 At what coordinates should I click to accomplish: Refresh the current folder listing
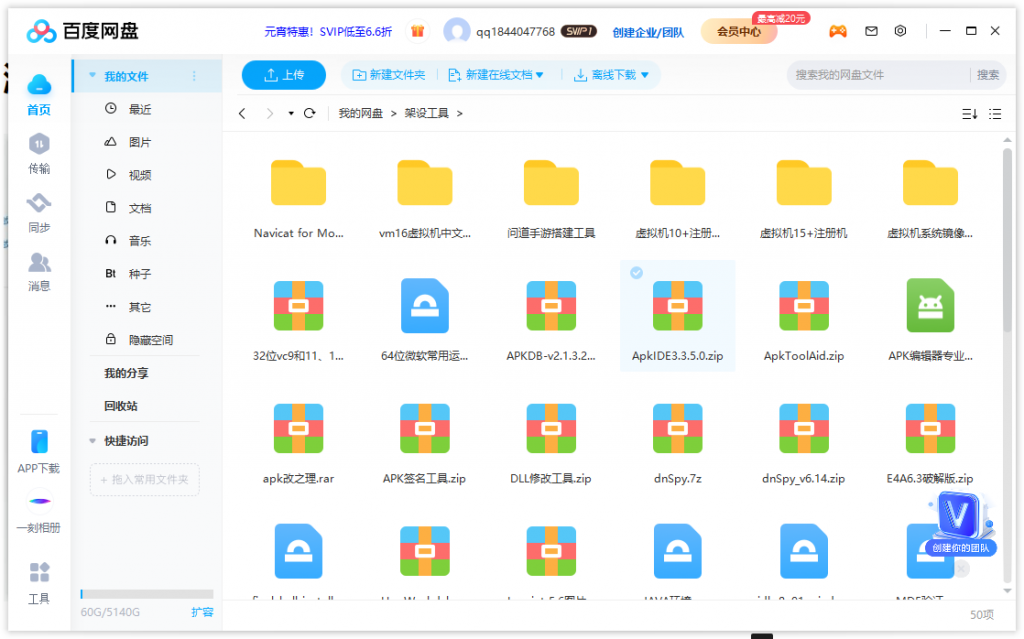(x=310, y=113)
